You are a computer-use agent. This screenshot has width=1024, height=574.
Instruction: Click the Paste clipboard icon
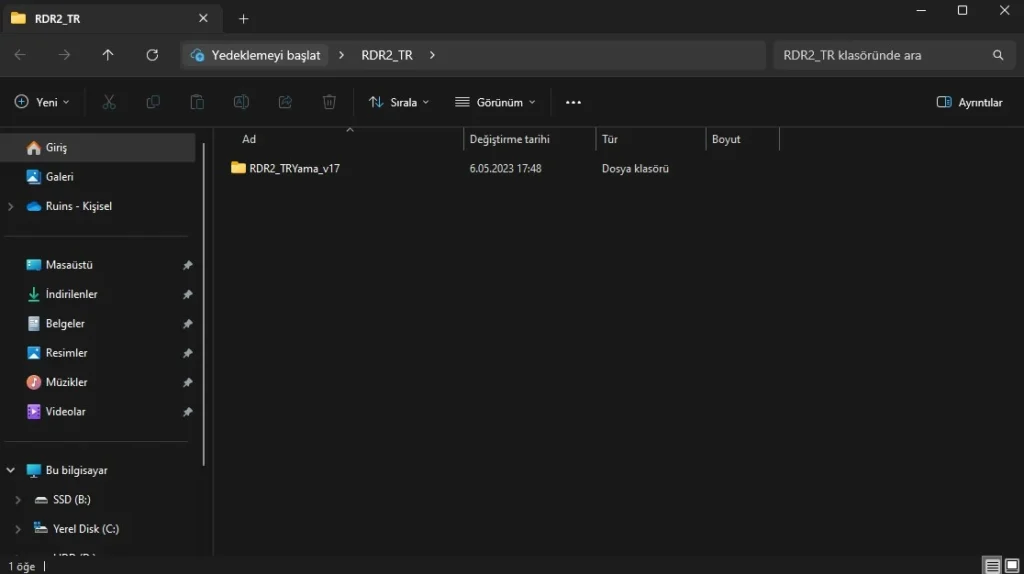[197, 102]
